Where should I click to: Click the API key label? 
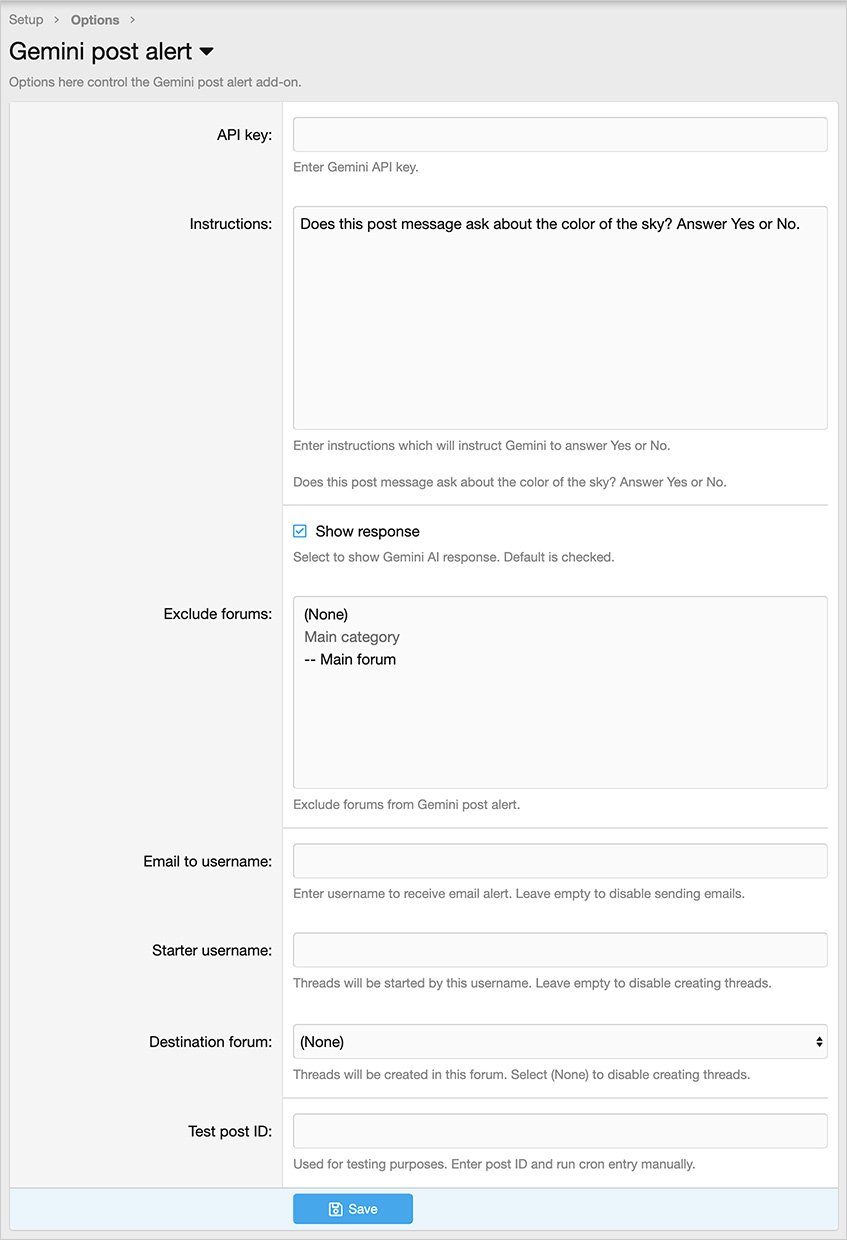pos(244,135)
